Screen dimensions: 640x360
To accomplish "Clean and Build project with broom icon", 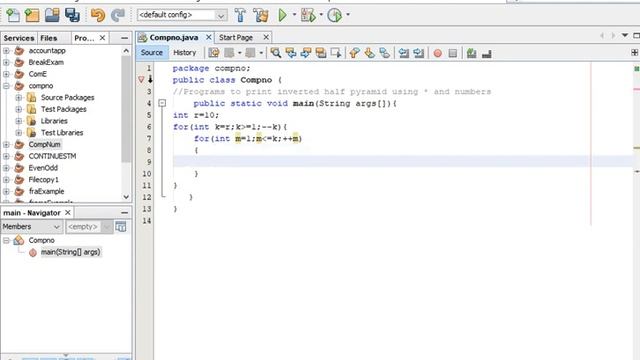I will click(261, 15).
